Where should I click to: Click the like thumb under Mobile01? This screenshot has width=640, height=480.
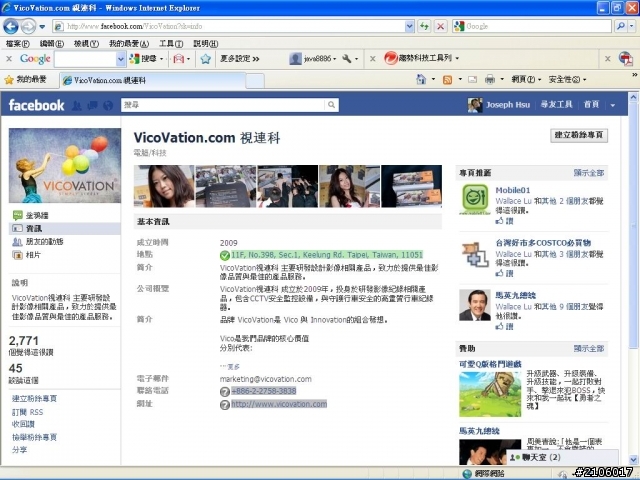tap(499, 221)
